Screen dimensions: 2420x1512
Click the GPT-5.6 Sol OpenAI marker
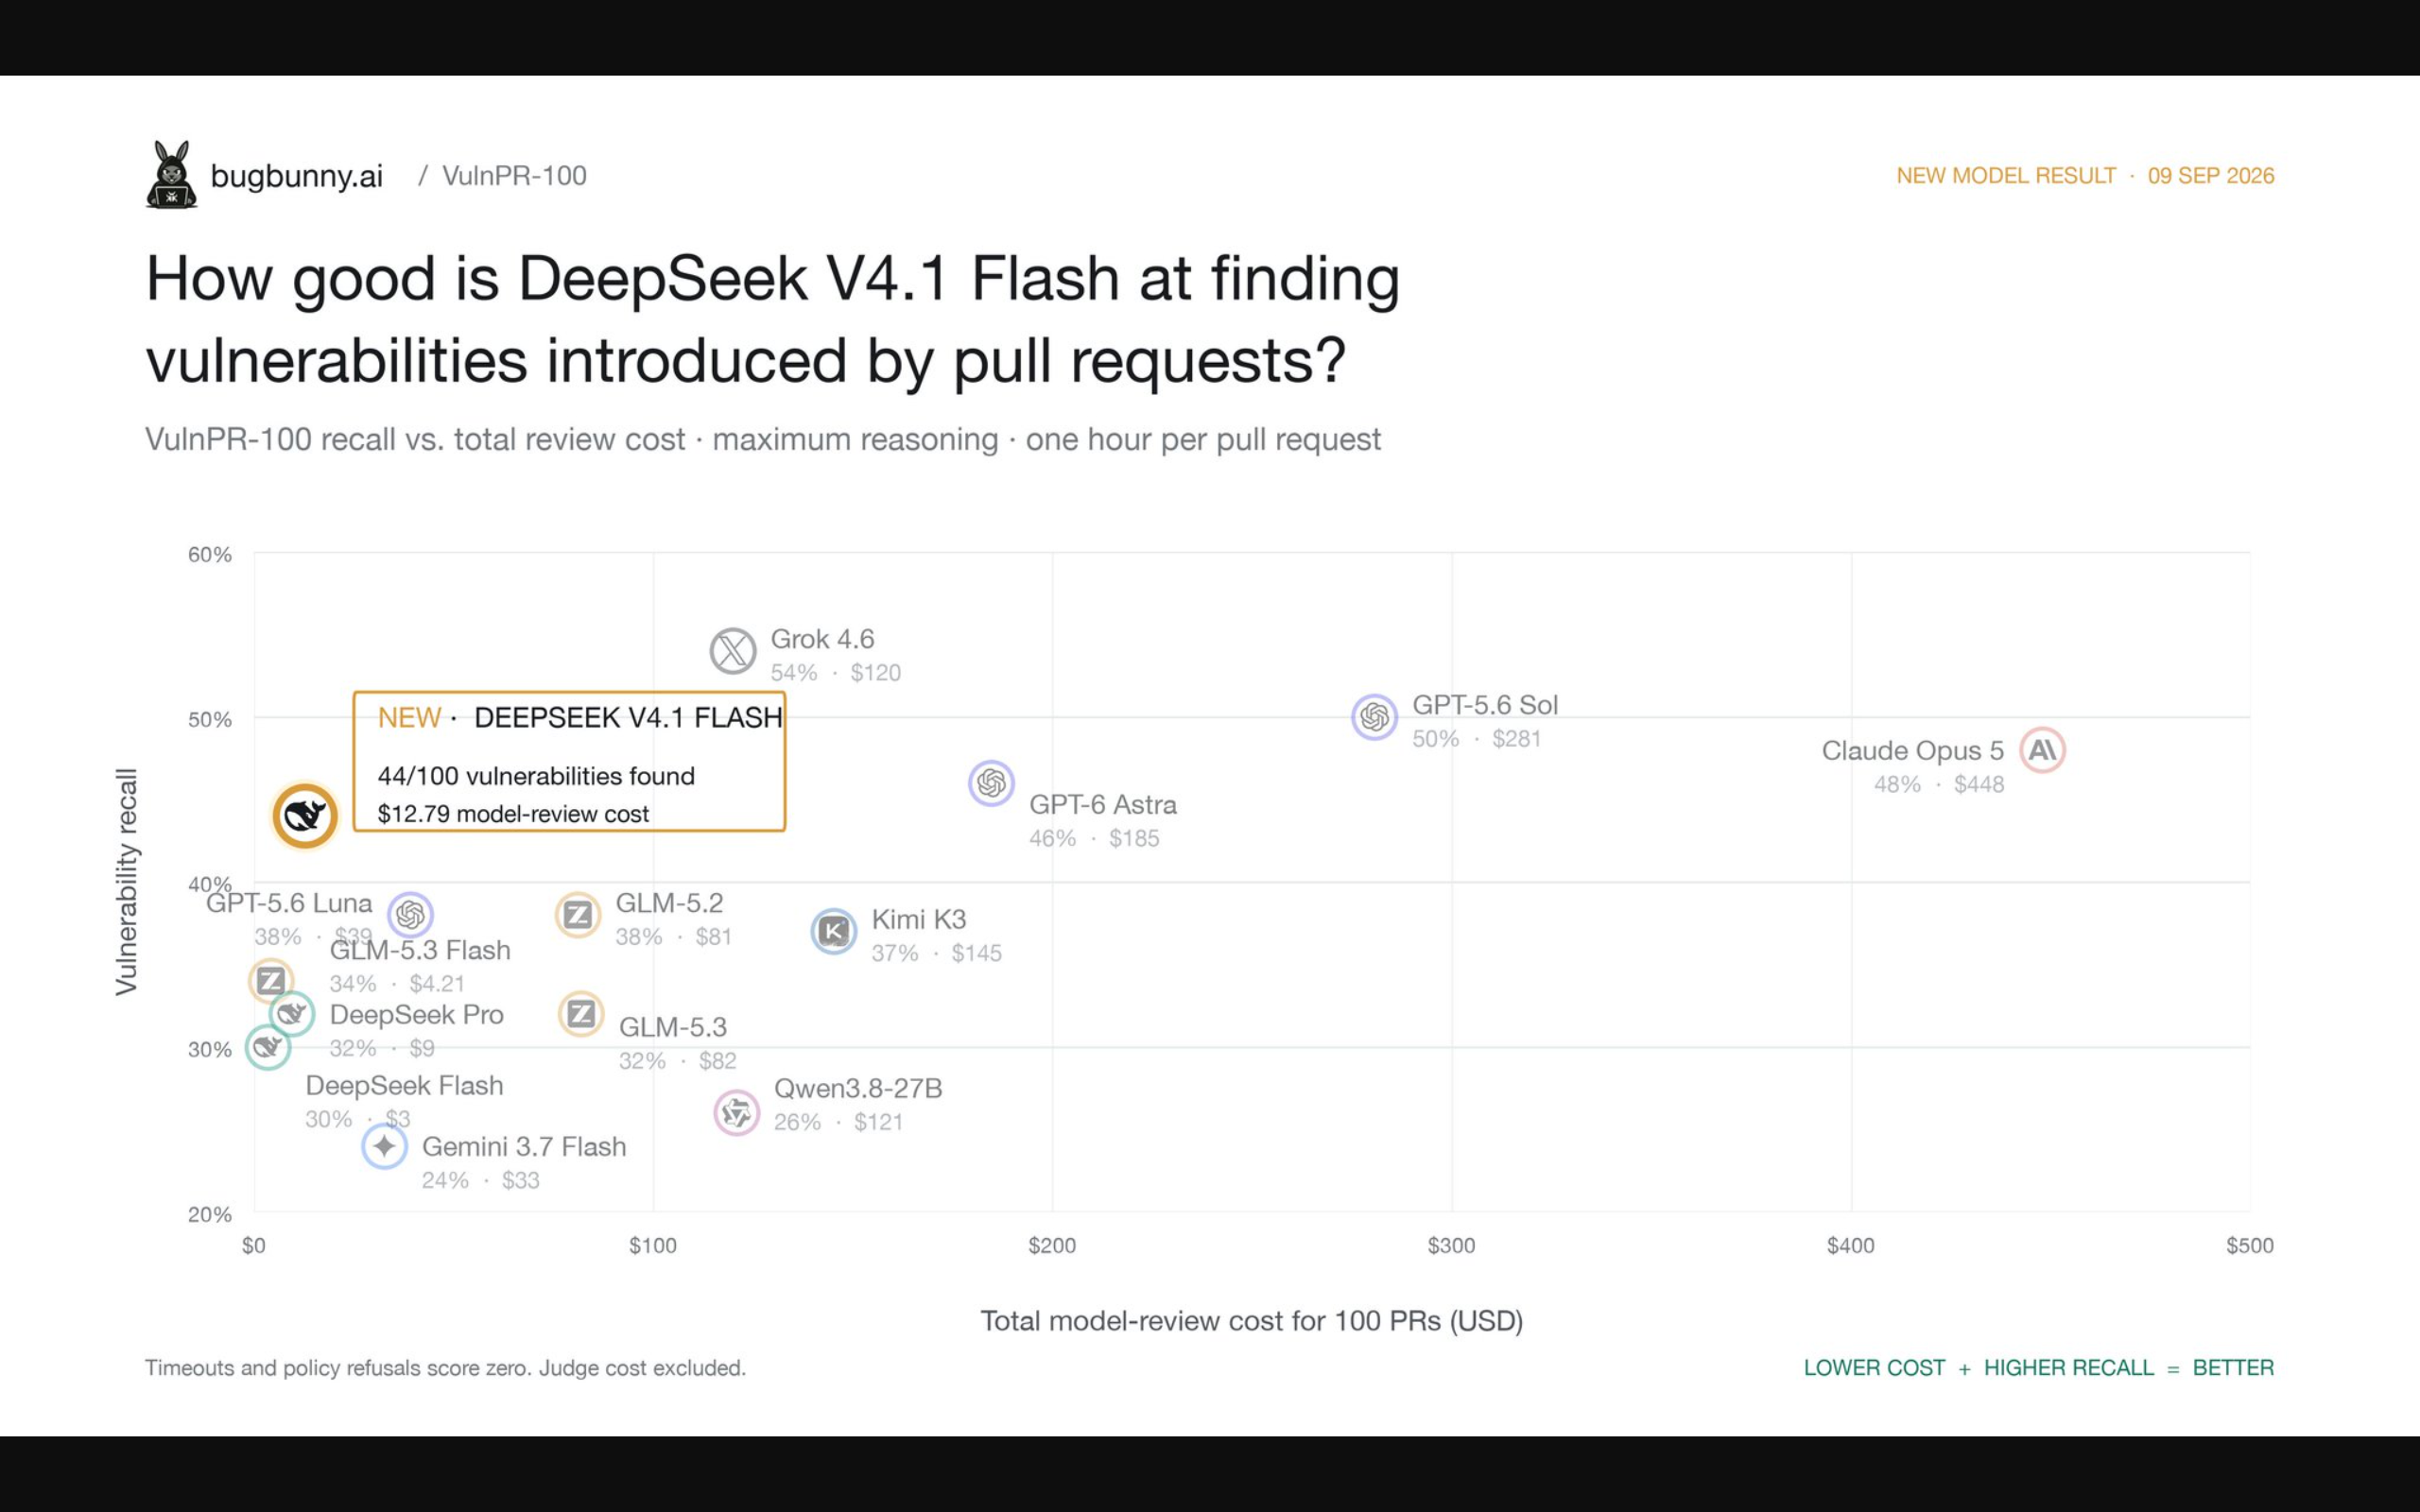[x=1374, y=717]
